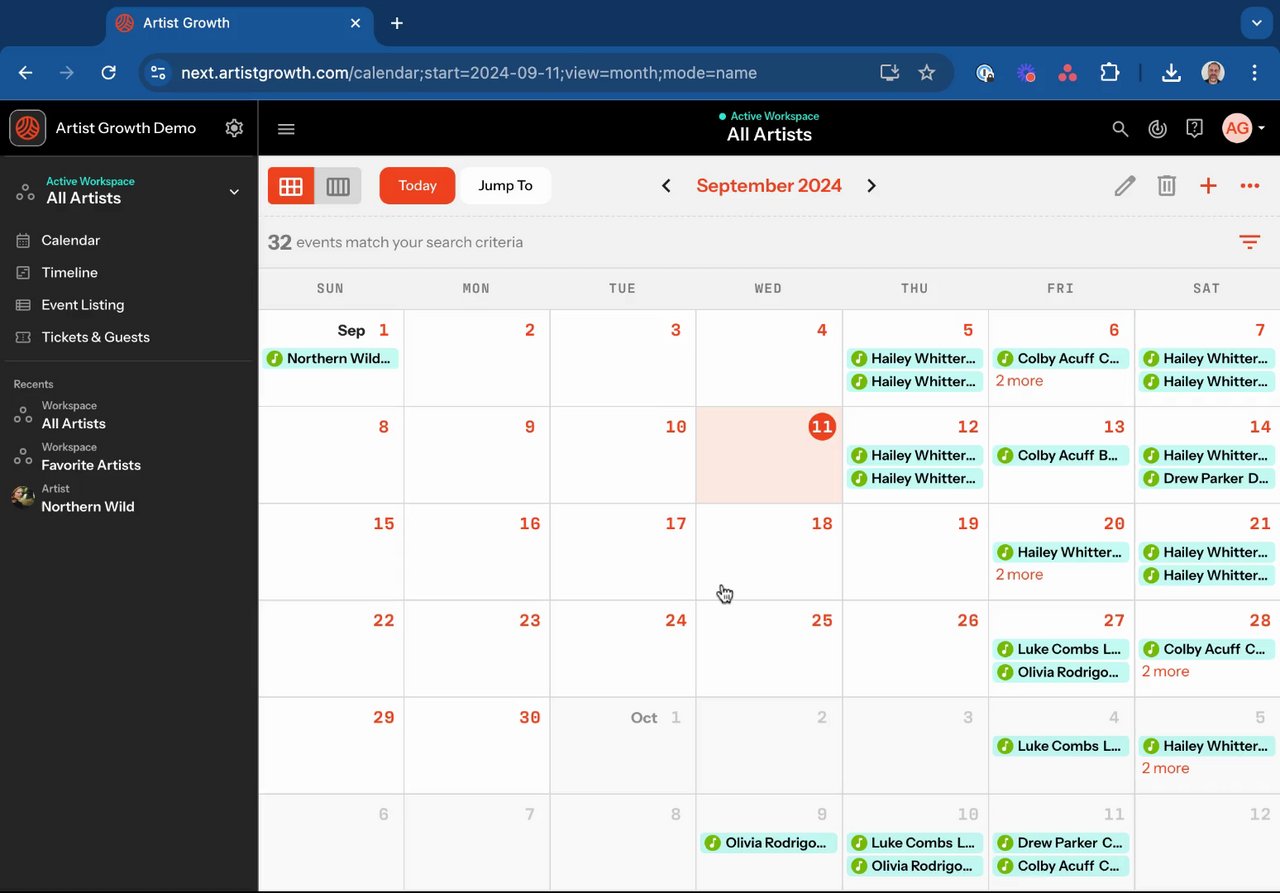
Task: Open the help question-mark icon
Action: point(1194,129)
